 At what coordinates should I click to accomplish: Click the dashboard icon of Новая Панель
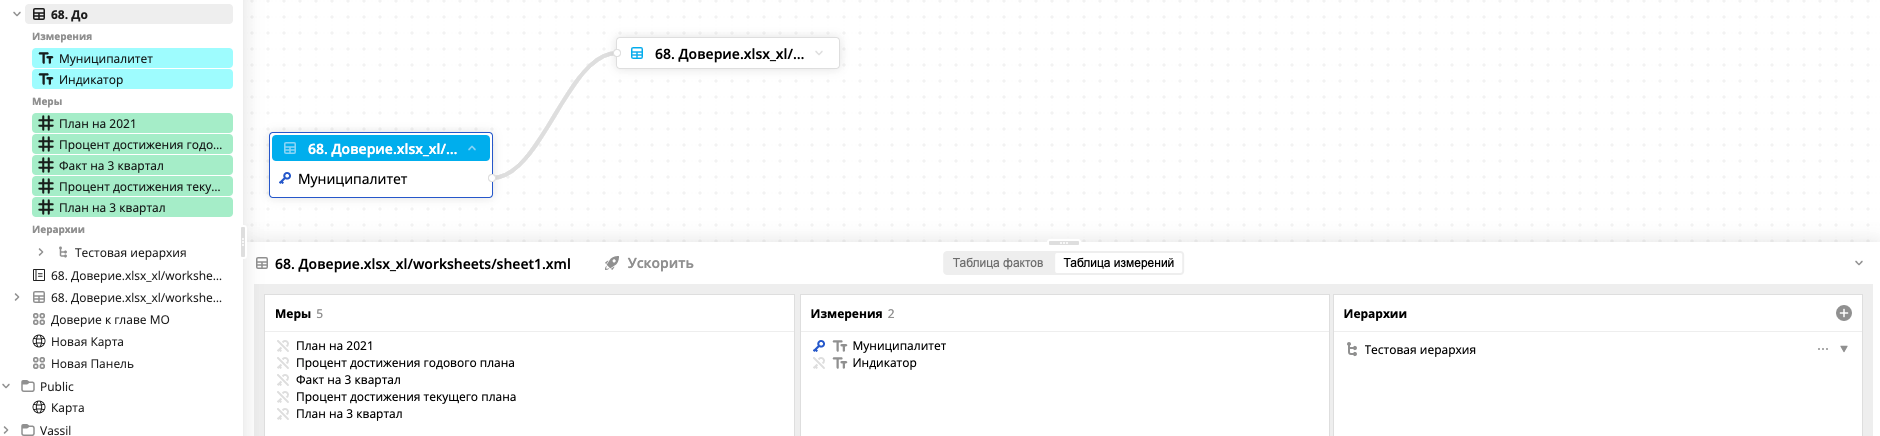[x=39, y=363]
